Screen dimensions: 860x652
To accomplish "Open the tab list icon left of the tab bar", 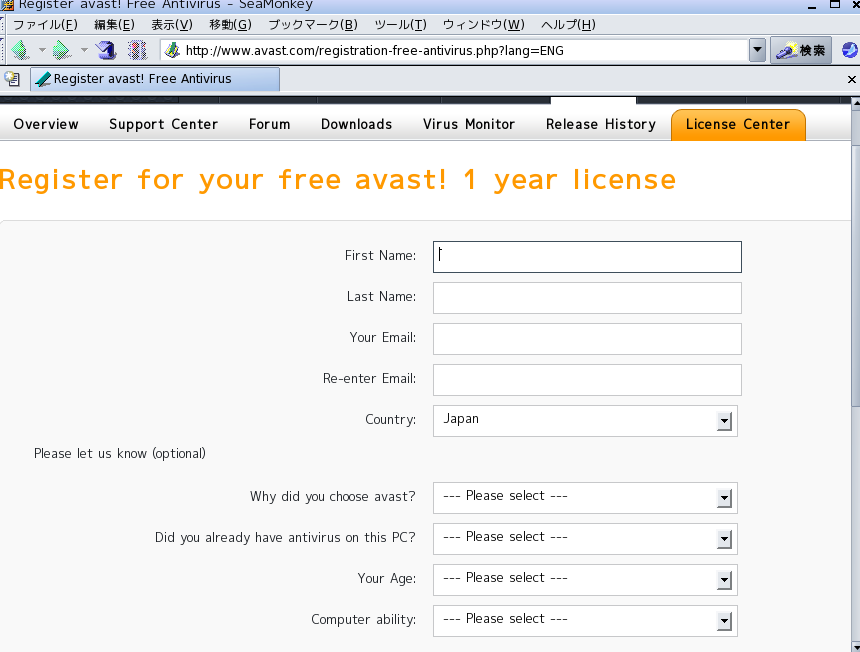I will pyautogui.click(x=11, y=79).
